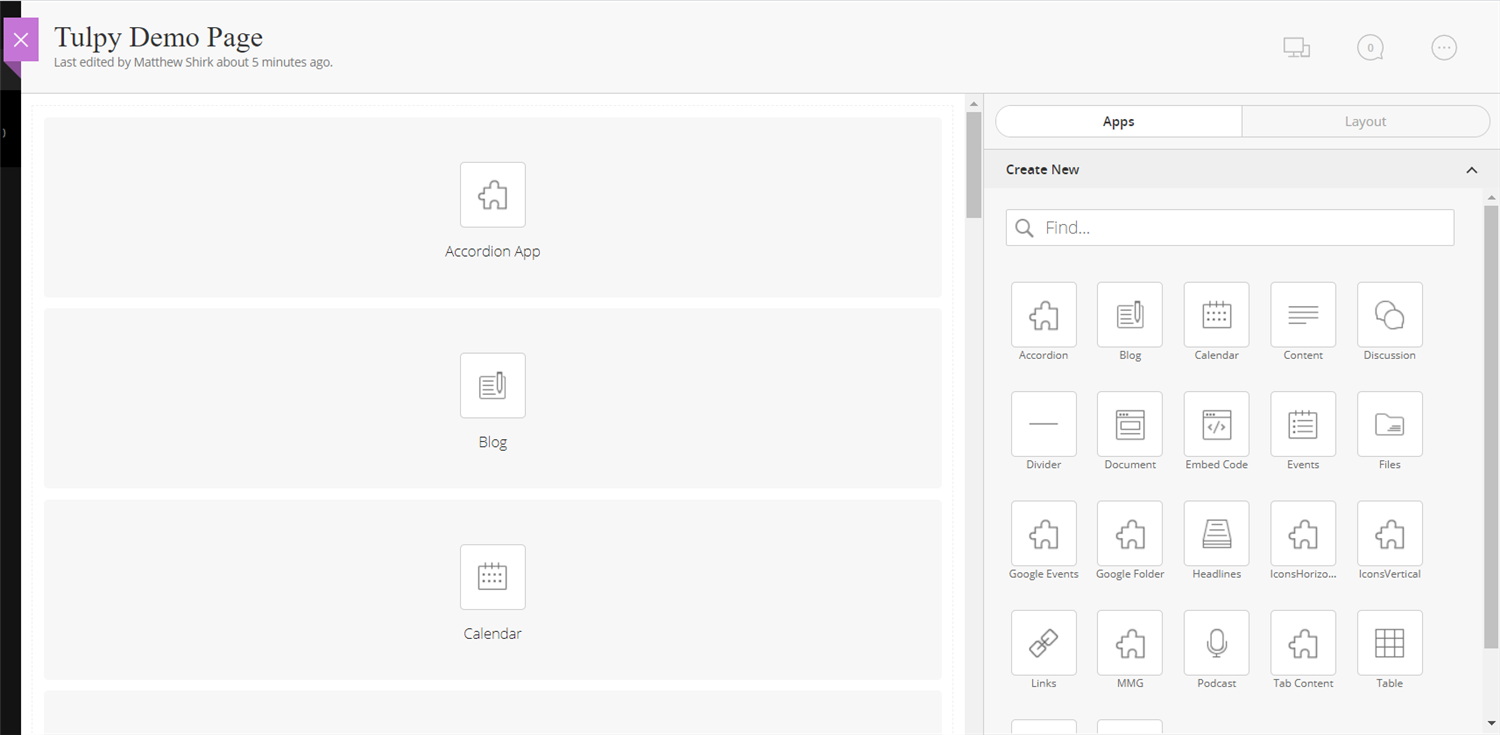Select the Content app icon
The image size is (1500, 735).
(x=1303, y=315)
